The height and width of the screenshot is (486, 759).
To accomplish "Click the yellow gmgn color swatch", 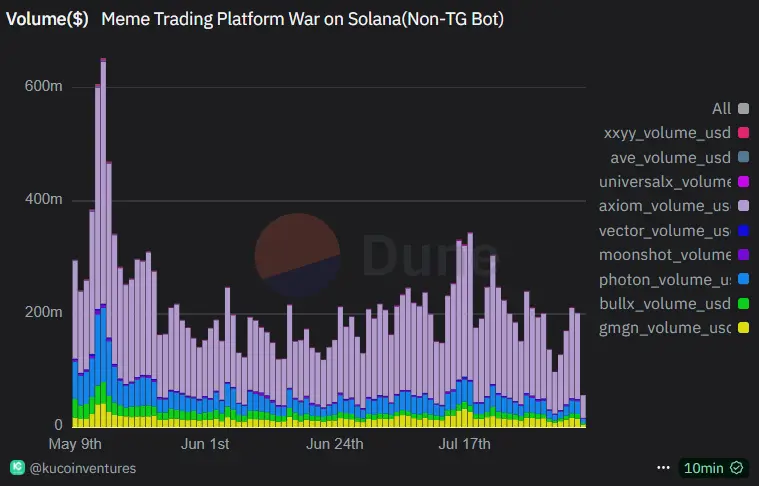I will coord(743,328).
